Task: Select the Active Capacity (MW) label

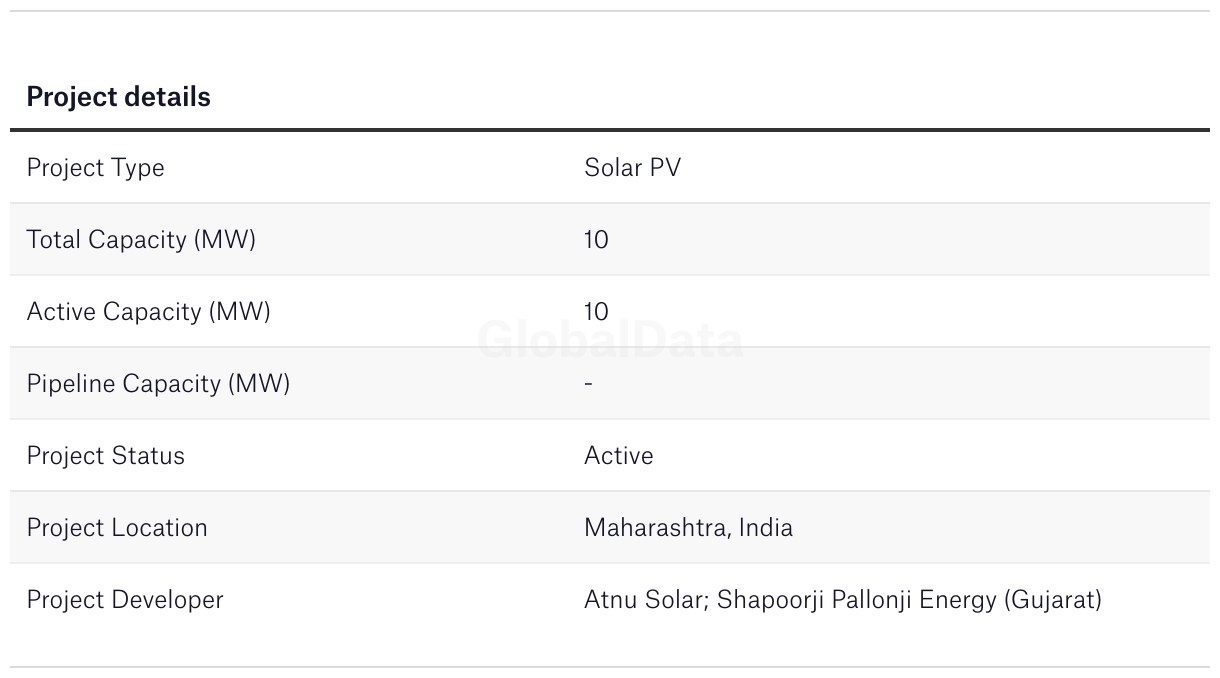Action: pos(148,312)
